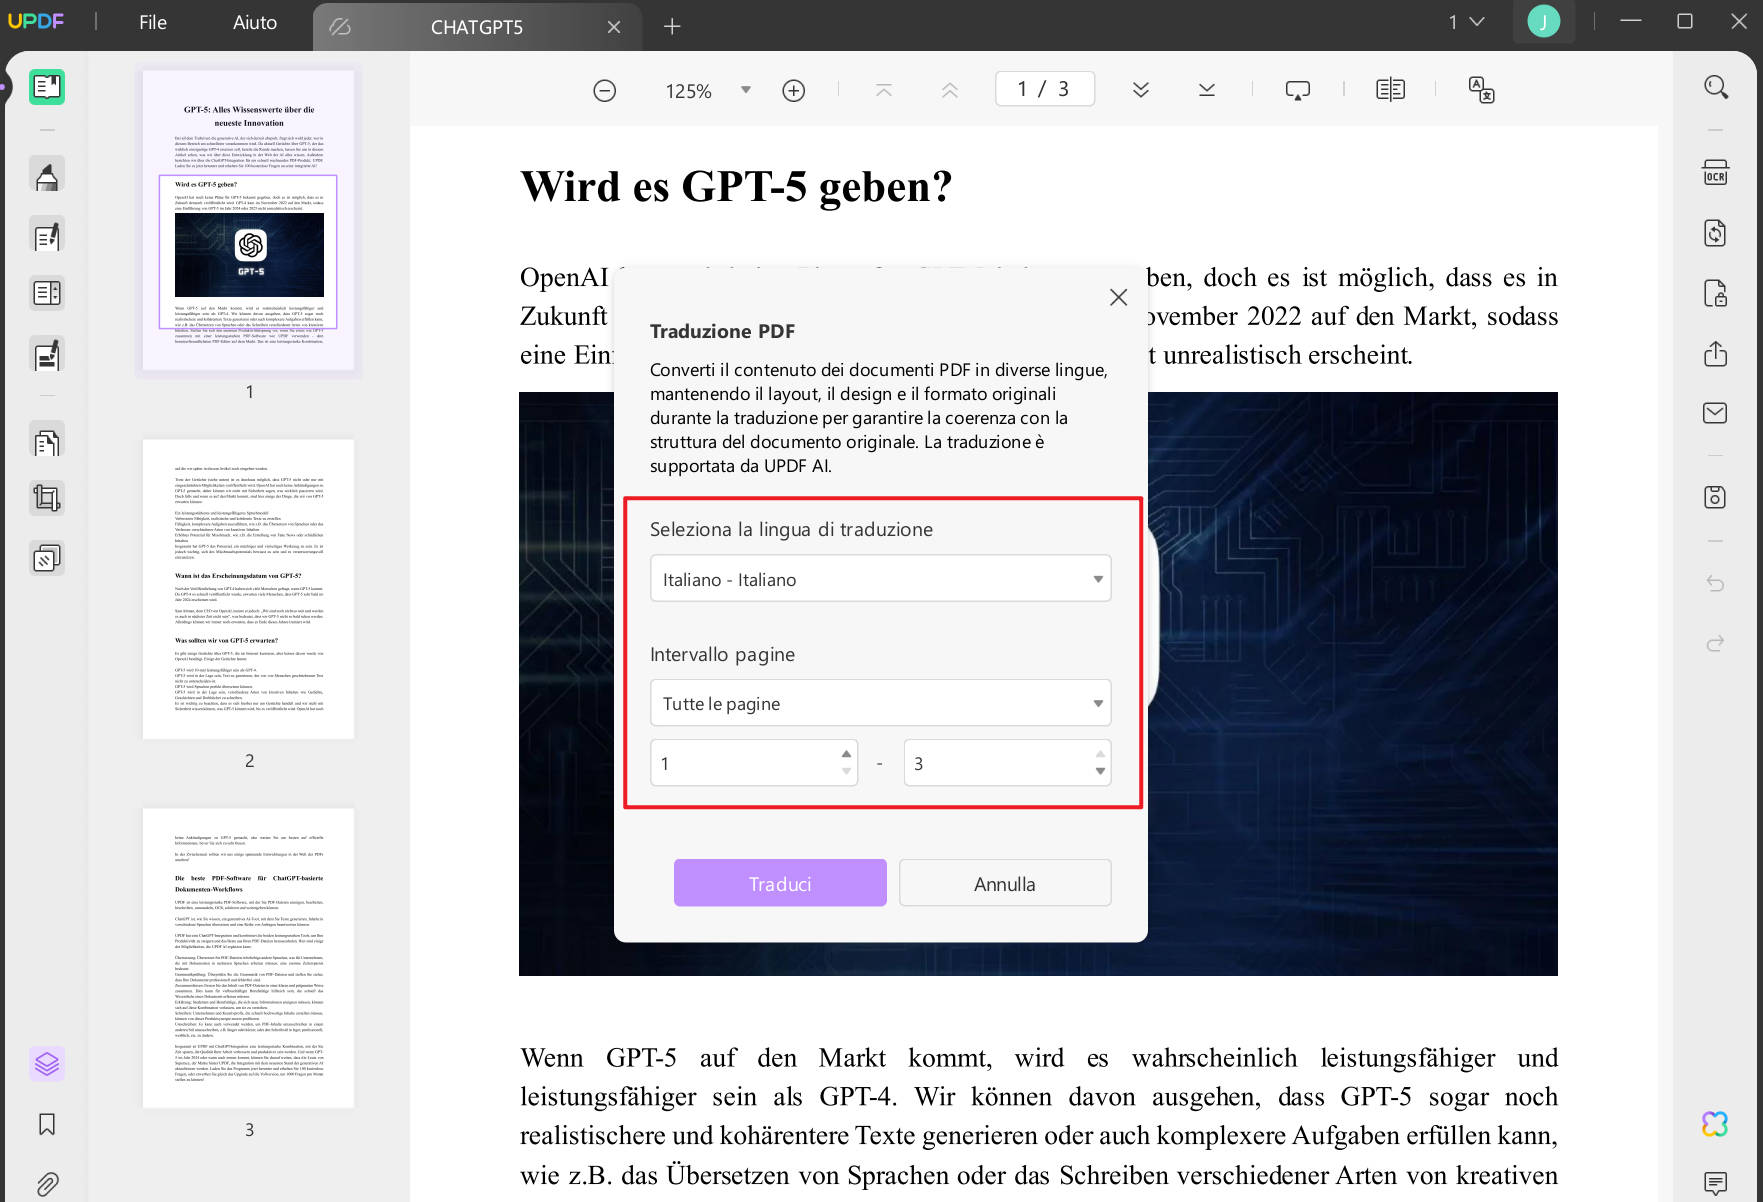Undo the last action
Image resolution: width=1763 pixels, height=1202 pixels.
pos(1716,583)
